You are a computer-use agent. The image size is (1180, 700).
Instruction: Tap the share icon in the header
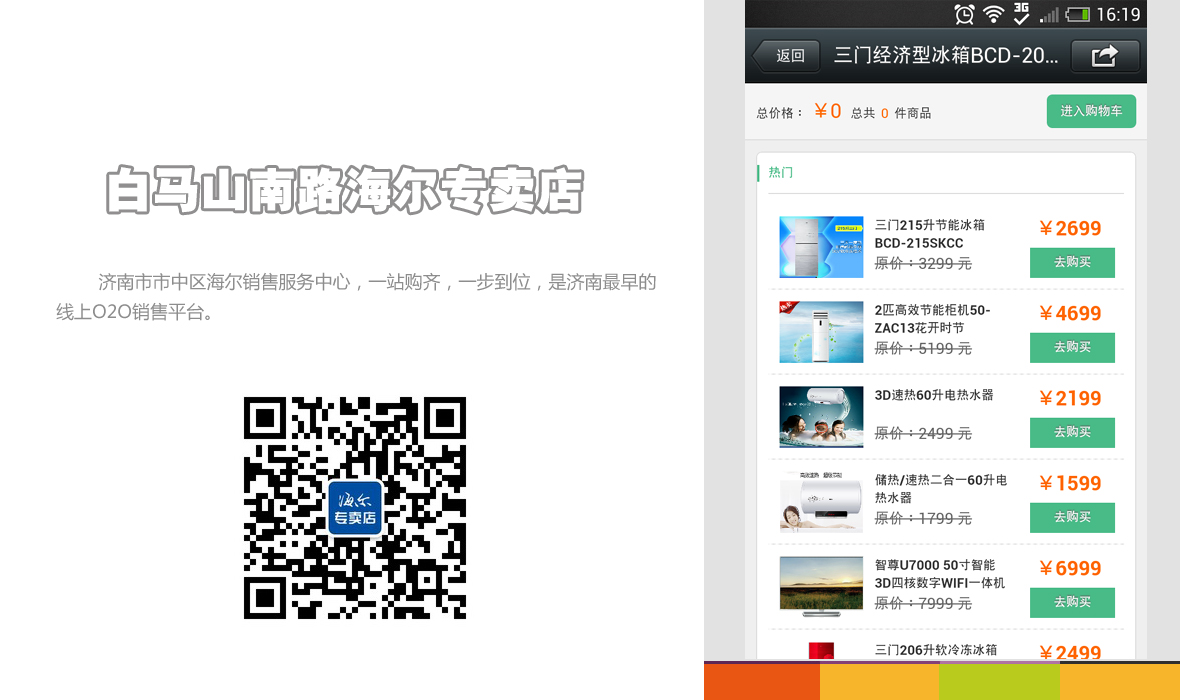pos(1105,56)
